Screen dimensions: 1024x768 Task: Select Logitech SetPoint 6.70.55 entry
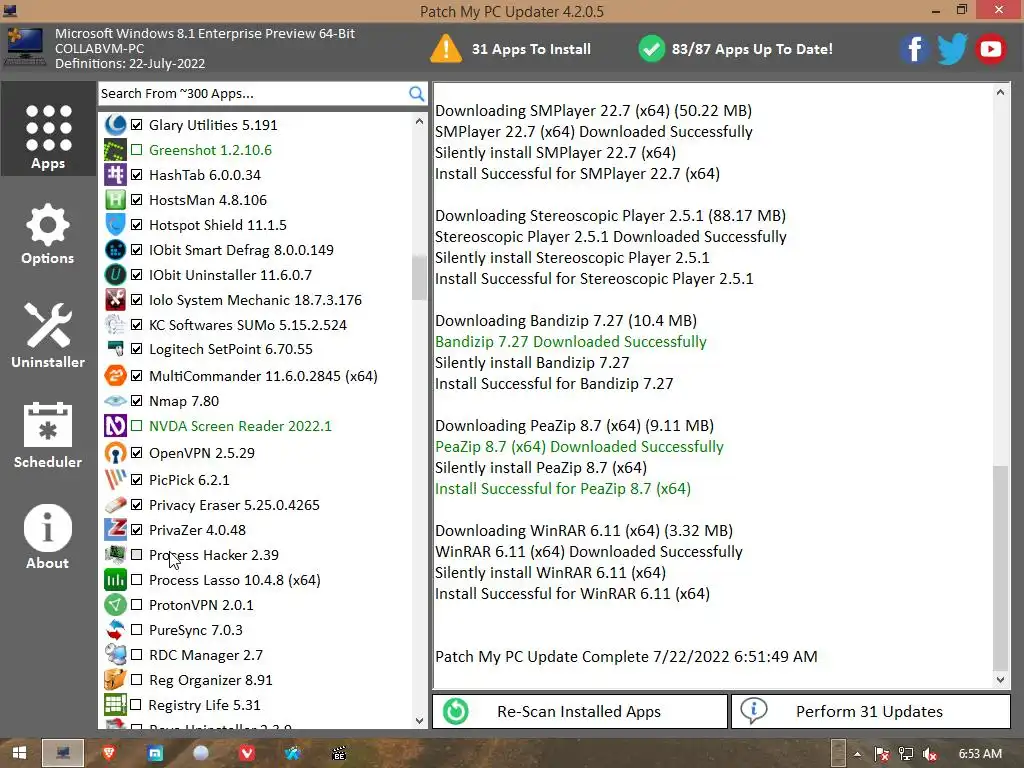click(231, 349)
